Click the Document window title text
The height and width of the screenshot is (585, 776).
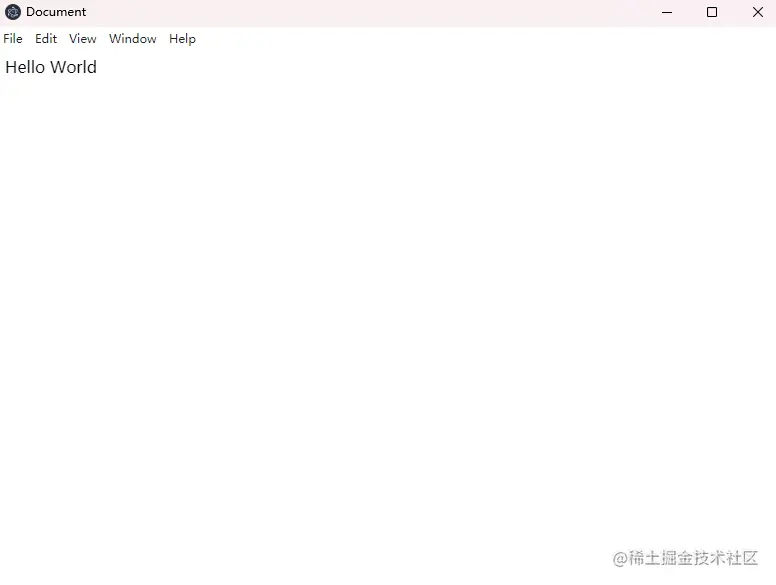click(x=56, y=12)
